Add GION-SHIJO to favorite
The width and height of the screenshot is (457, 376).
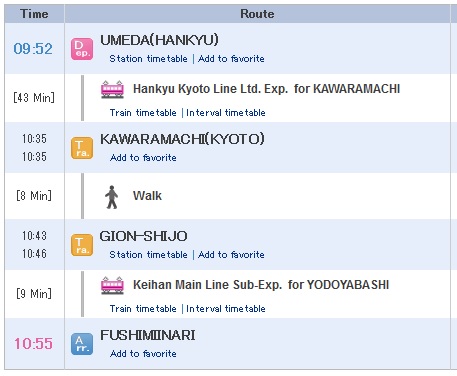pos(231,255)
